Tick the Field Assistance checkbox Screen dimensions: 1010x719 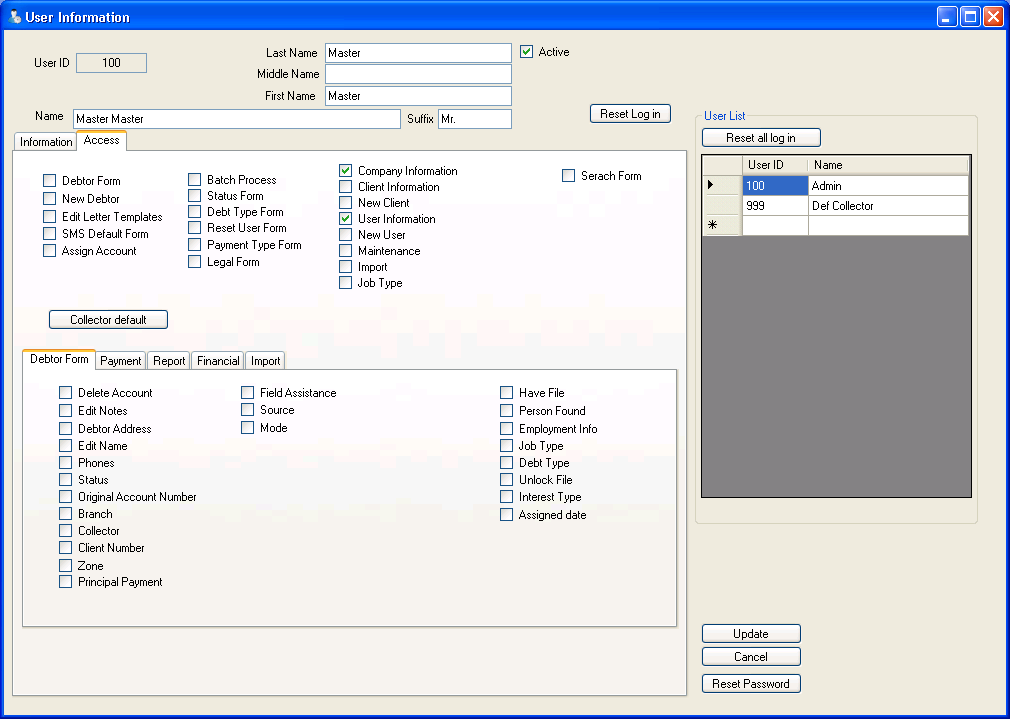(x=248, y=393)
